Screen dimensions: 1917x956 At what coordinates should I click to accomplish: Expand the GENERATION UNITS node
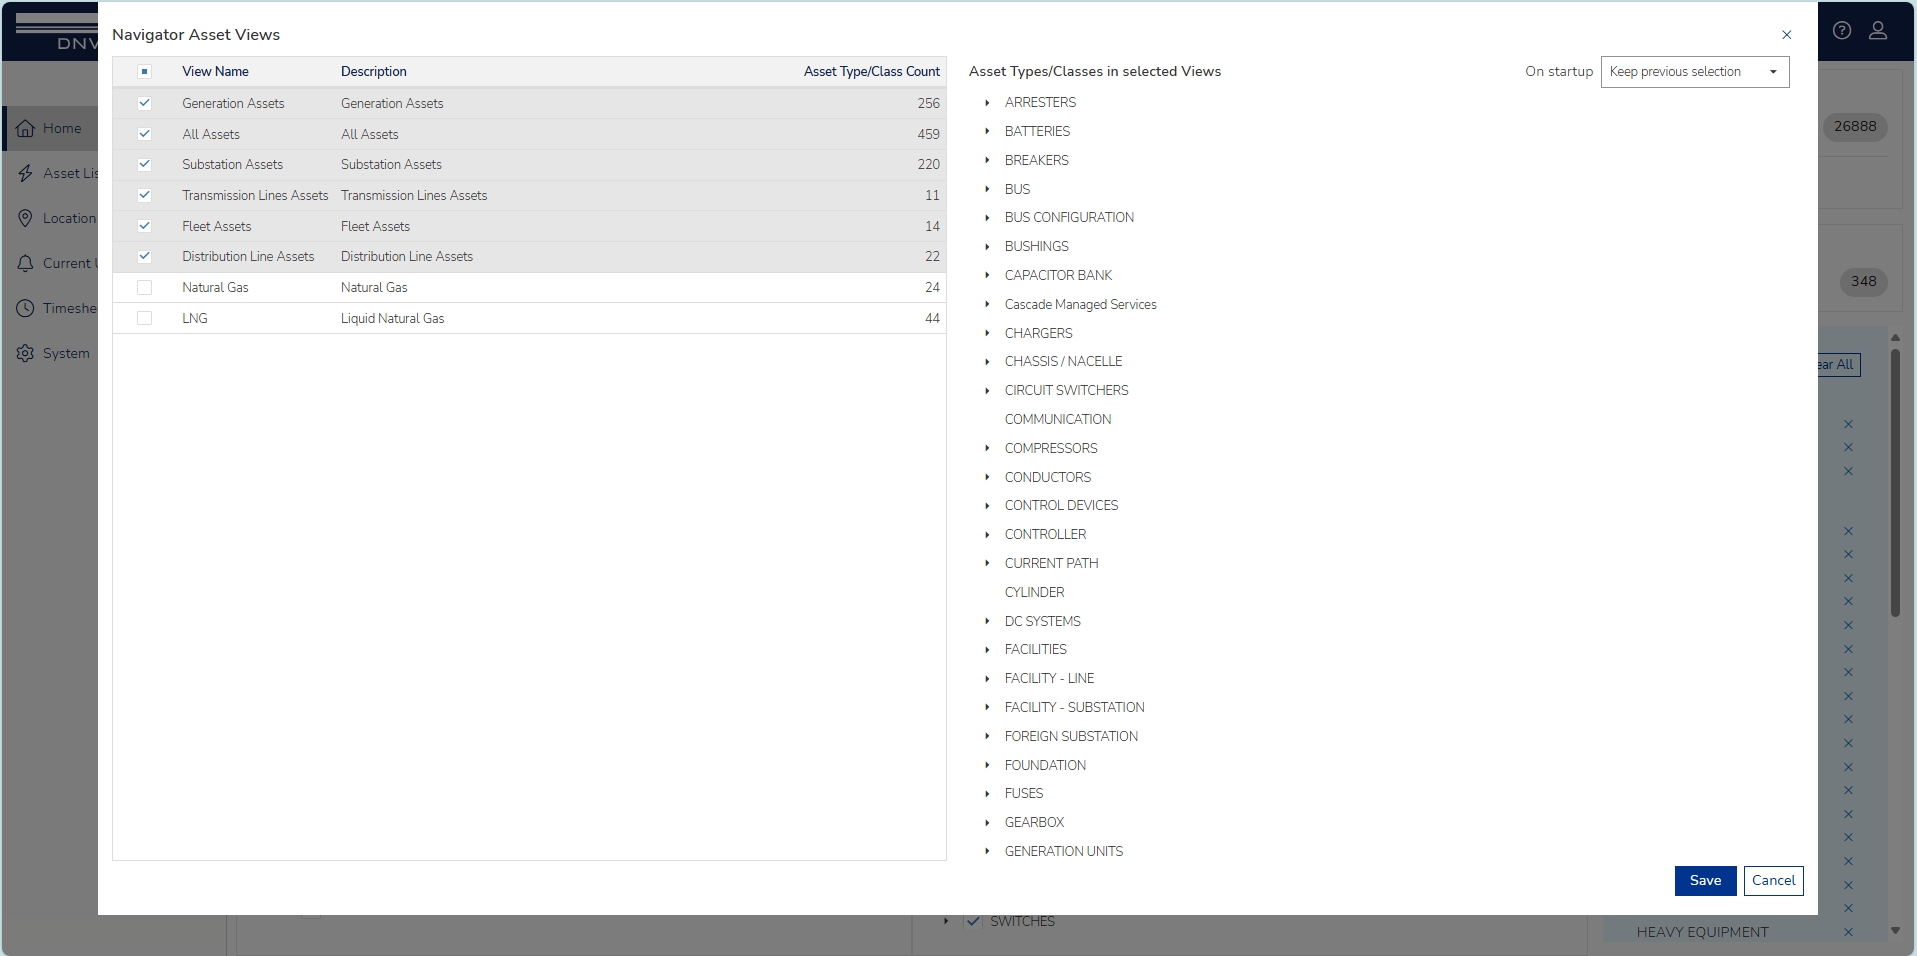click(x=987, y=852)
